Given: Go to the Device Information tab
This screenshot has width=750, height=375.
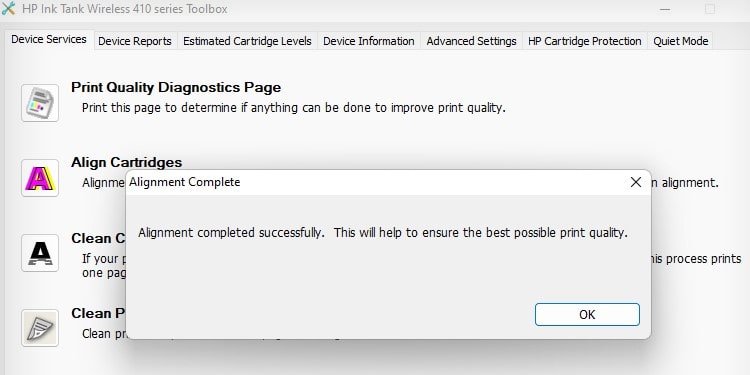Looking at the screenshot, I should pyautogui.click(x=369, y=41).
